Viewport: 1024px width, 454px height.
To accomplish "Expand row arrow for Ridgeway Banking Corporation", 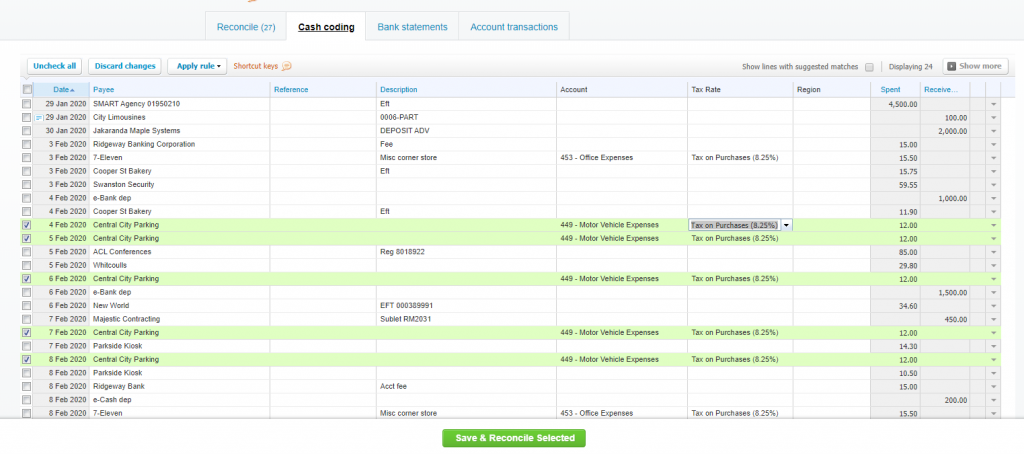I will 993,144.
